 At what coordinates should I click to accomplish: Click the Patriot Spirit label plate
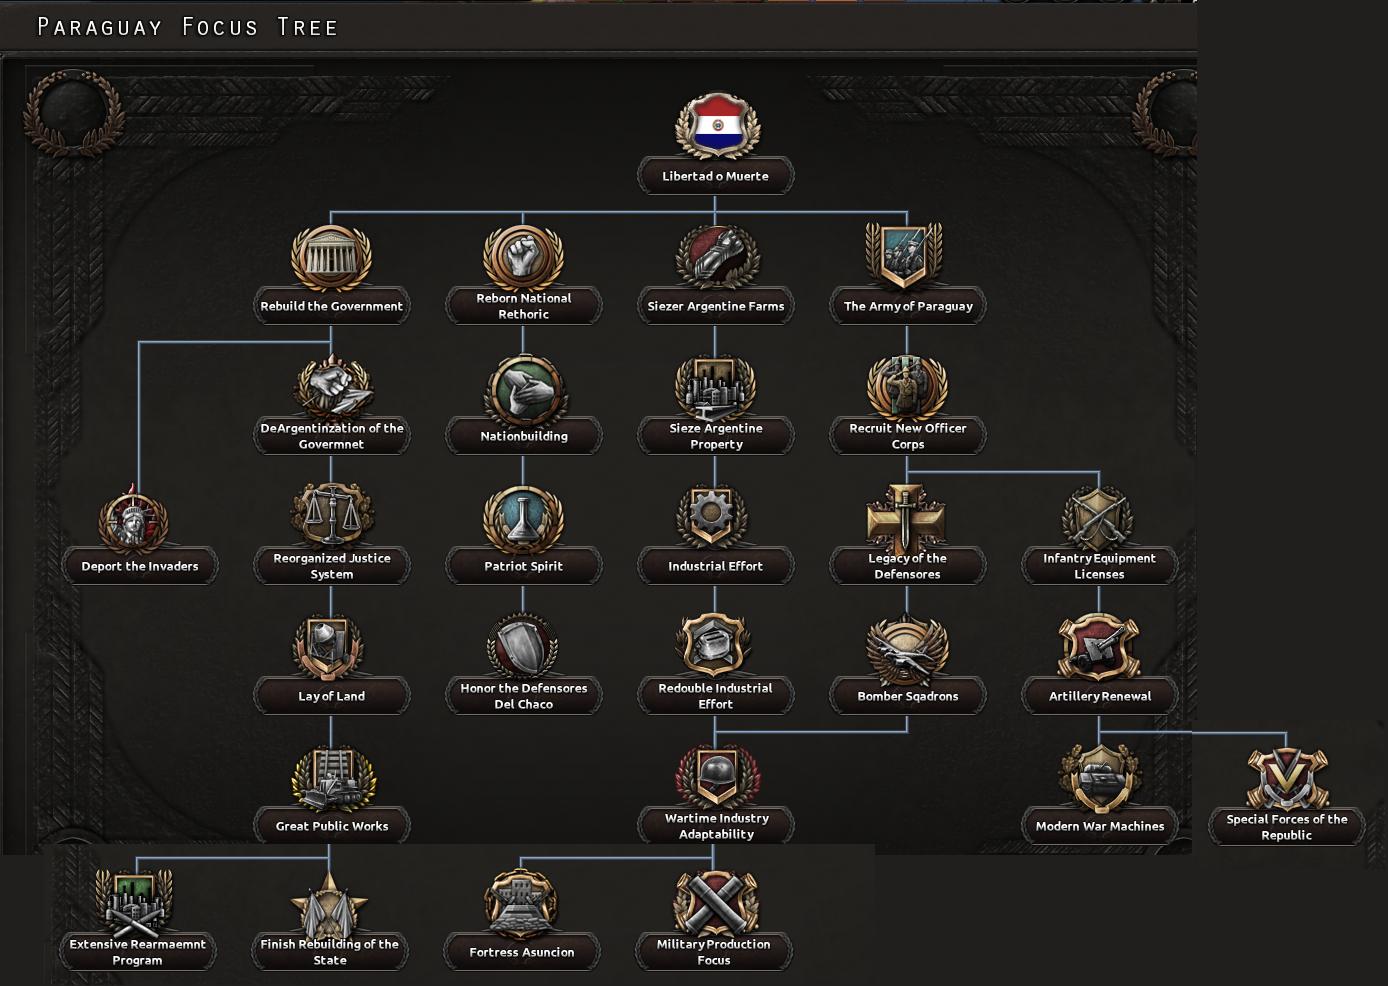pyautogui.click(x=524, y=566)
